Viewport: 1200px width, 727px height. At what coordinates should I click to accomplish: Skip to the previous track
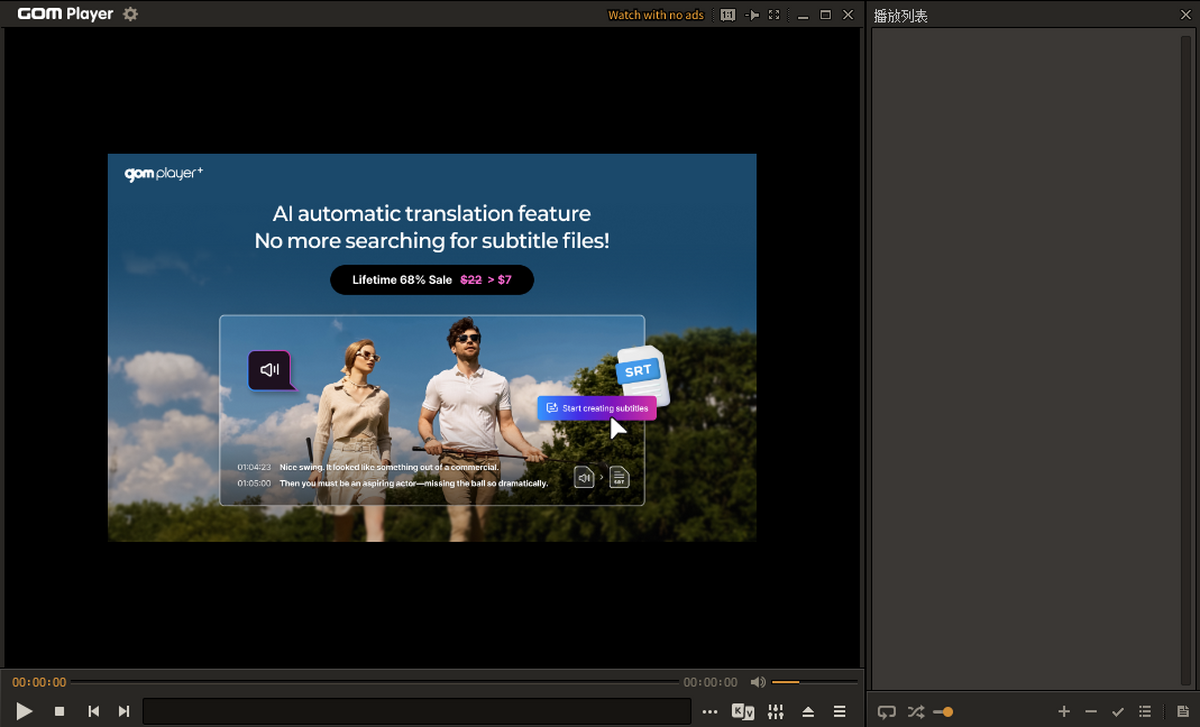pos(93,711)
